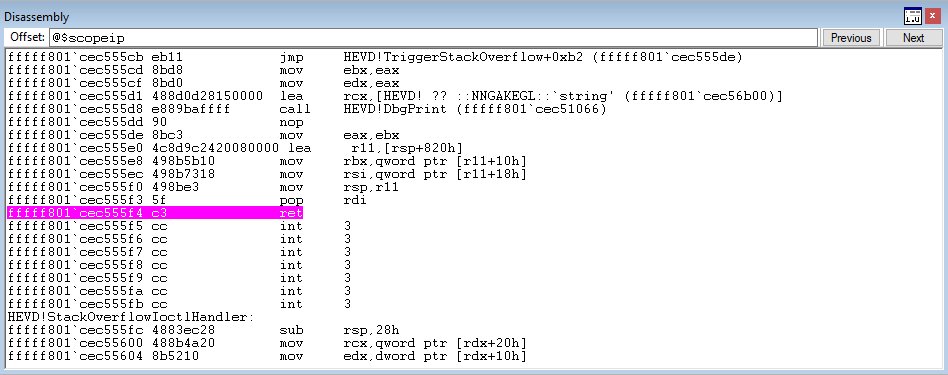Click the first int 3 instruction after ret
Viewport: 948px width, 375px height.
coord(179,226)
